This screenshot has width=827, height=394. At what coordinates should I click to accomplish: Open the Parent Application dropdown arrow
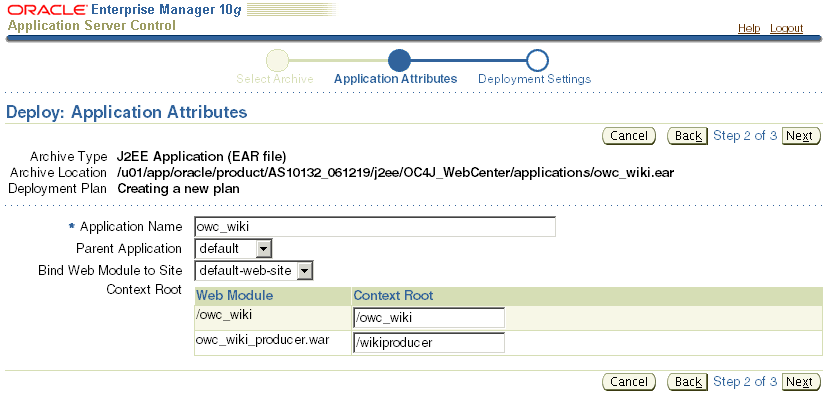264,248
